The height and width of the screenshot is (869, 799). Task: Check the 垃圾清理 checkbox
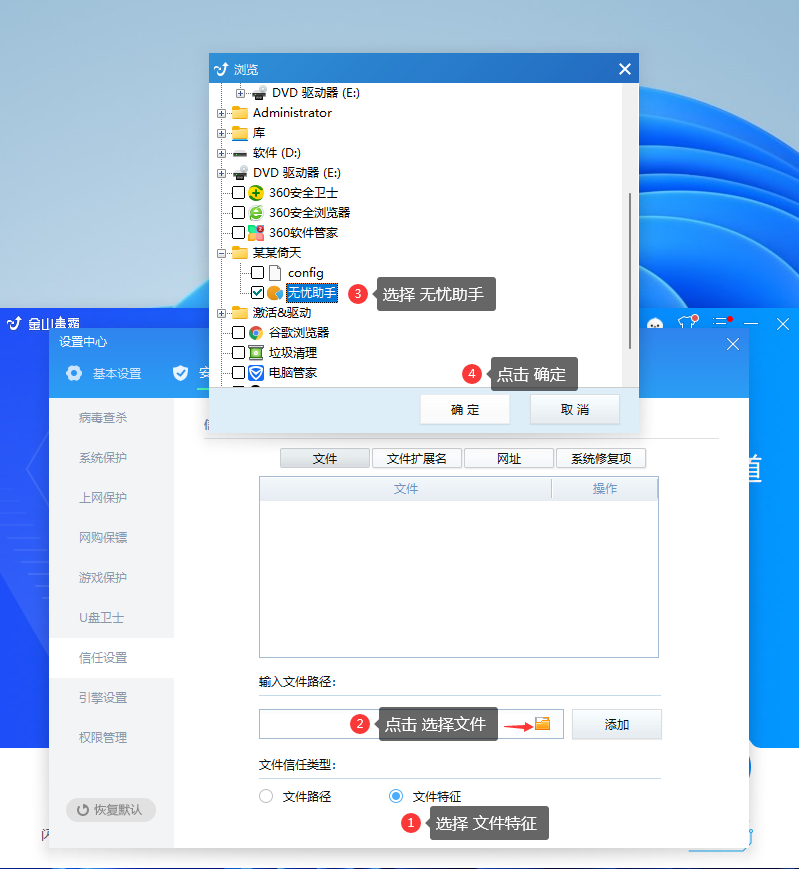coord(238,352)
